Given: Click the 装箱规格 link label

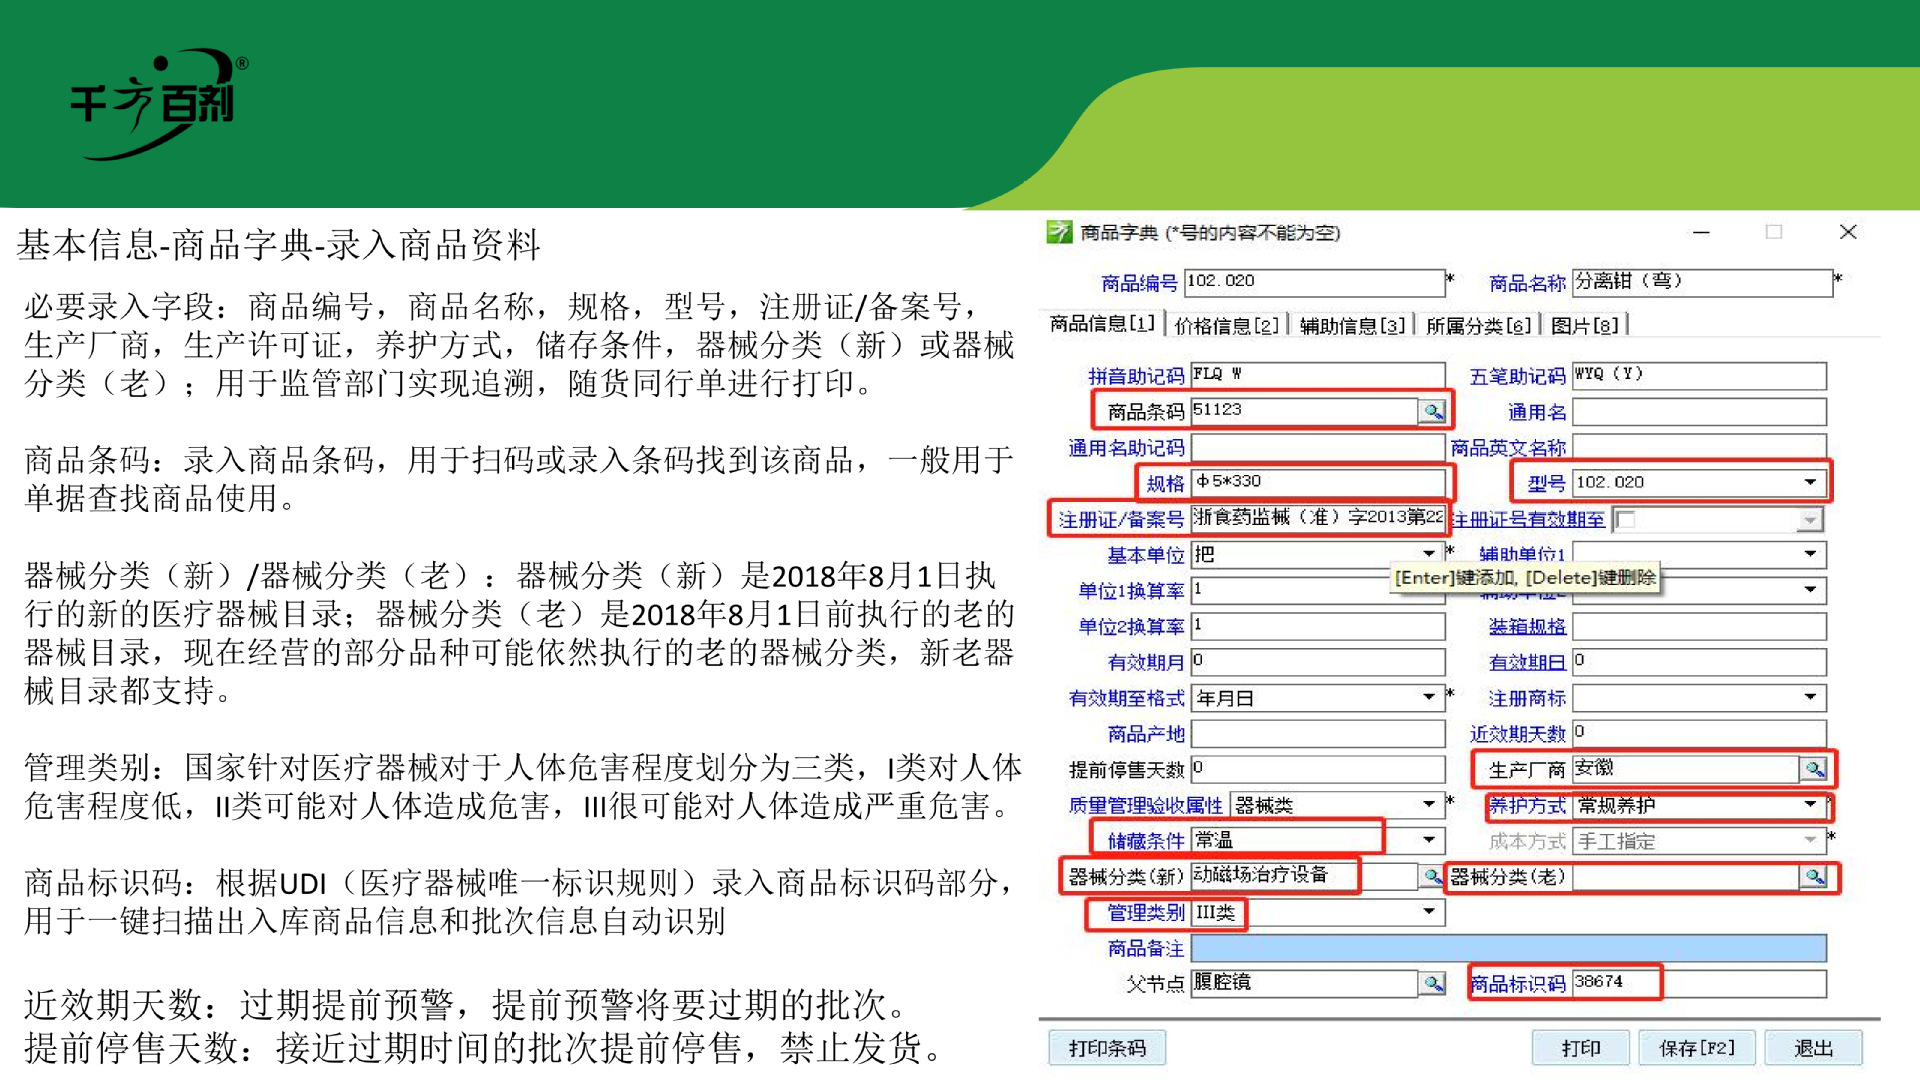Looking at the screenshot, I should tap(1527, 626).
